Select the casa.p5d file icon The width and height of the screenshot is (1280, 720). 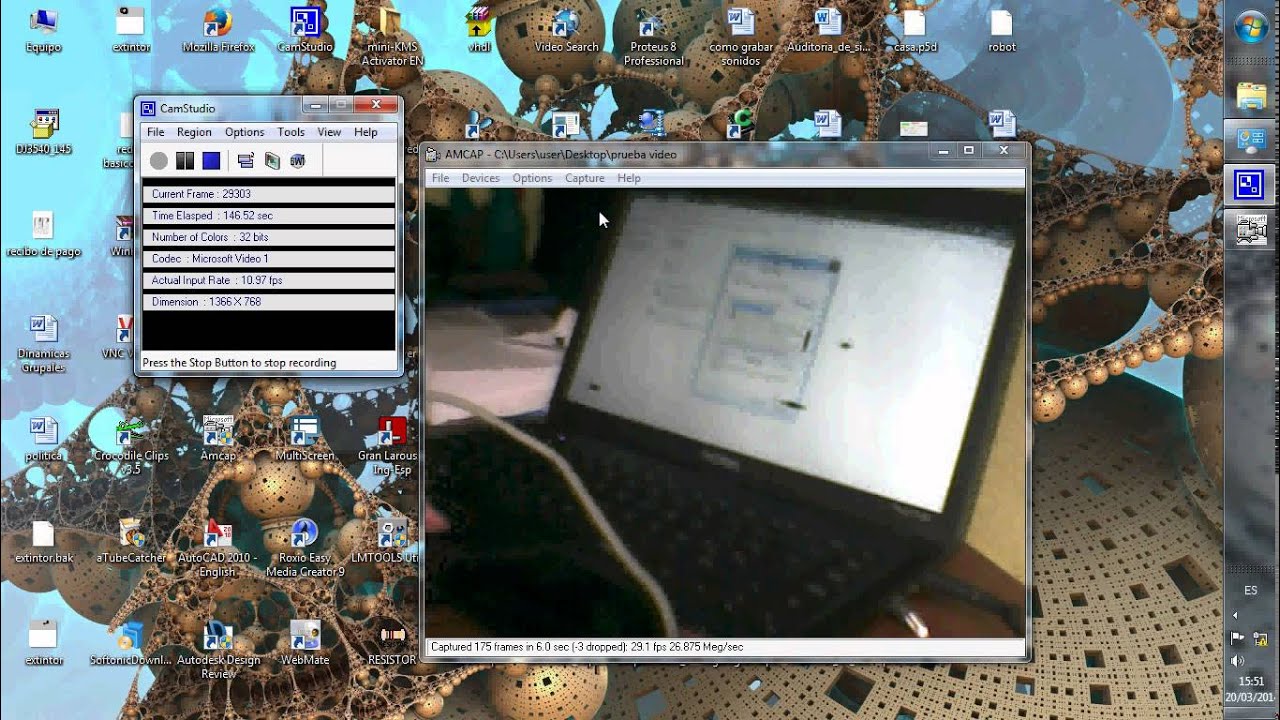click(x=914, y=31)
